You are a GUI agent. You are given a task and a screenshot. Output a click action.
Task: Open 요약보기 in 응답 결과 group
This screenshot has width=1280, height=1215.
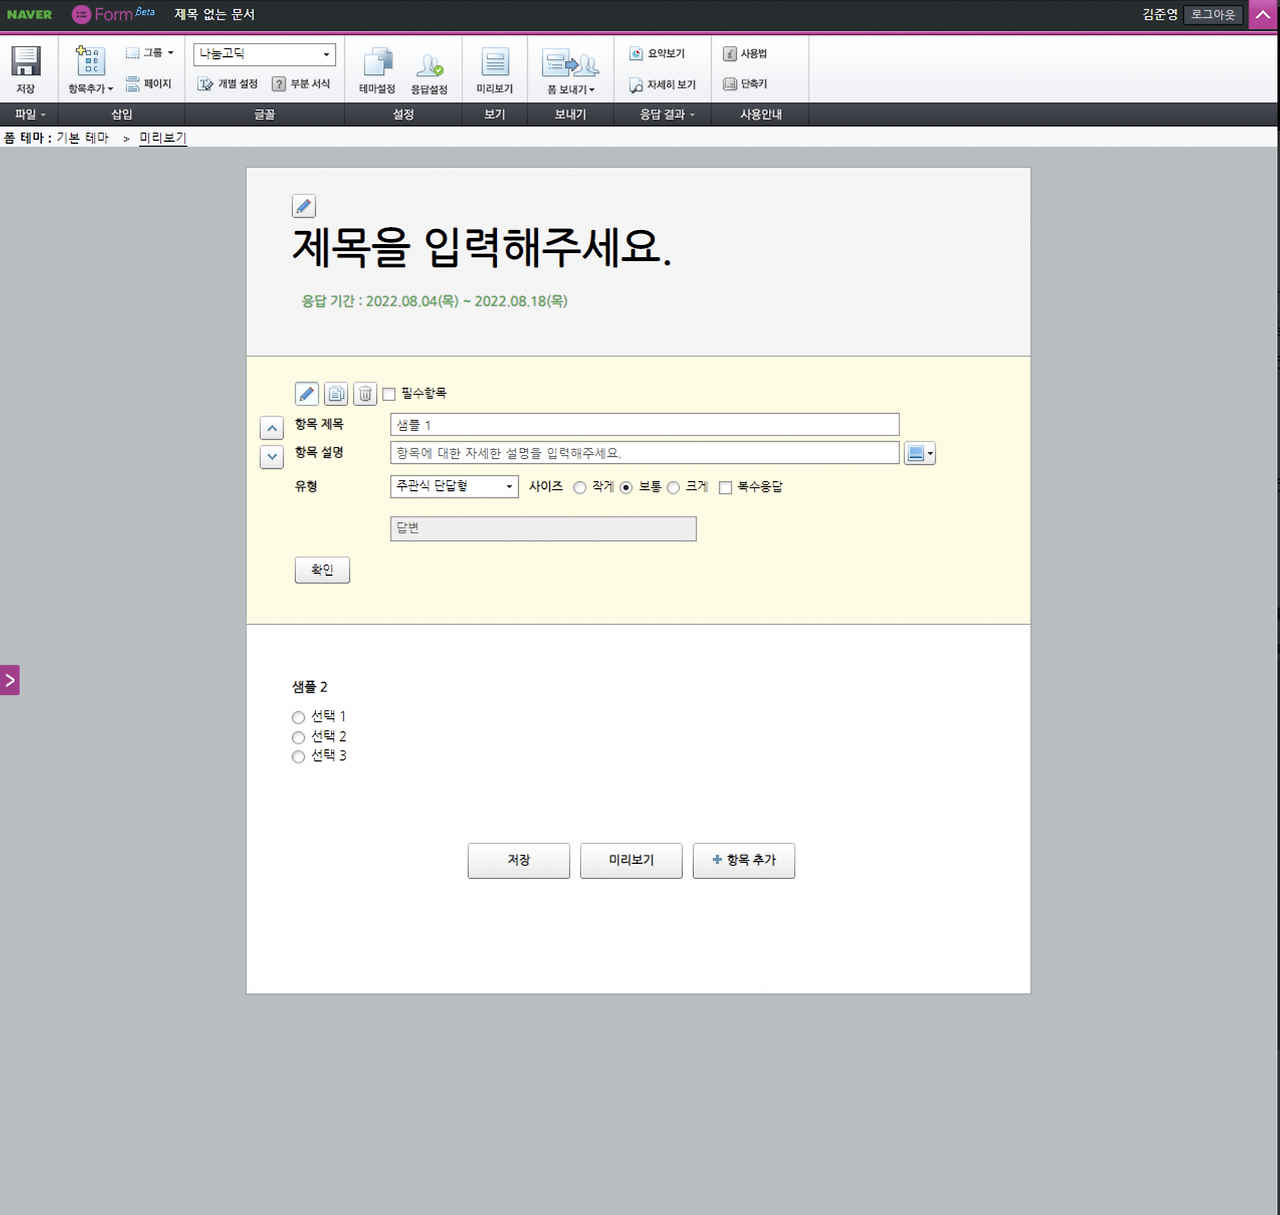click(x=660, y=53)
